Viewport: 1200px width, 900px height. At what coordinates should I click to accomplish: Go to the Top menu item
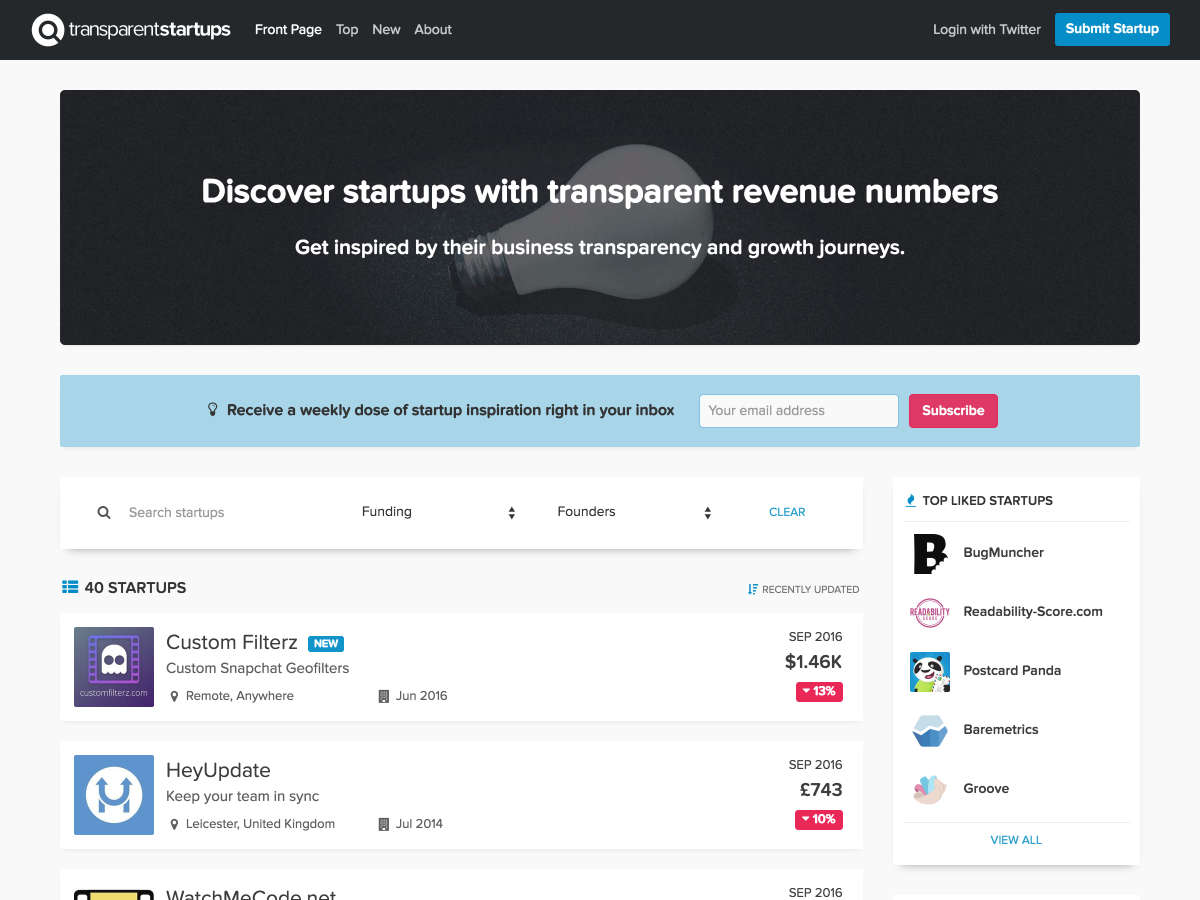point(347,30)
